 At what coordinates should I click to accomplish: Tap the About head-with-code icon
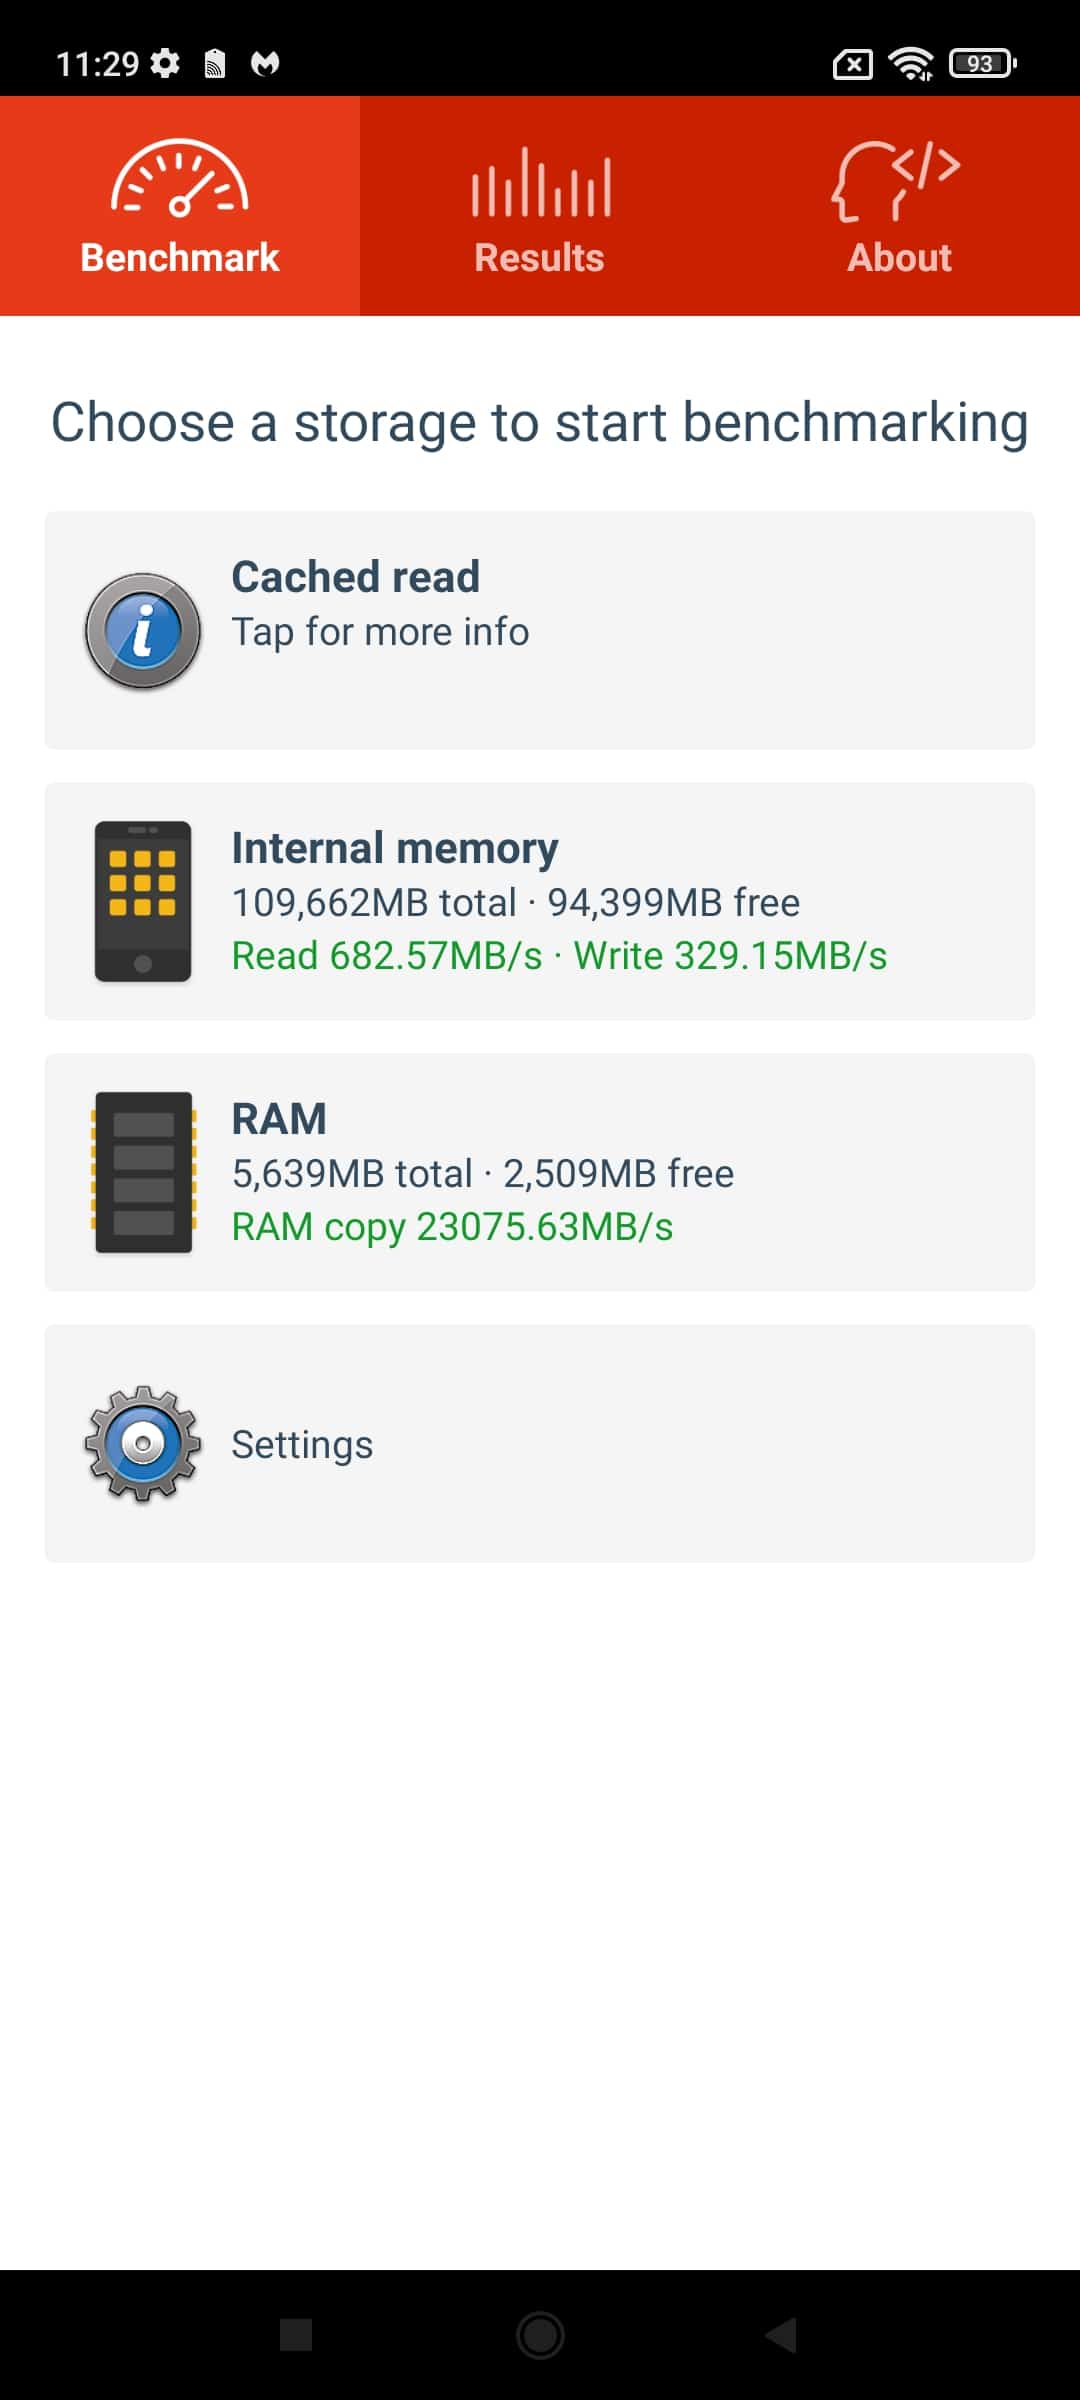(896, 181)
